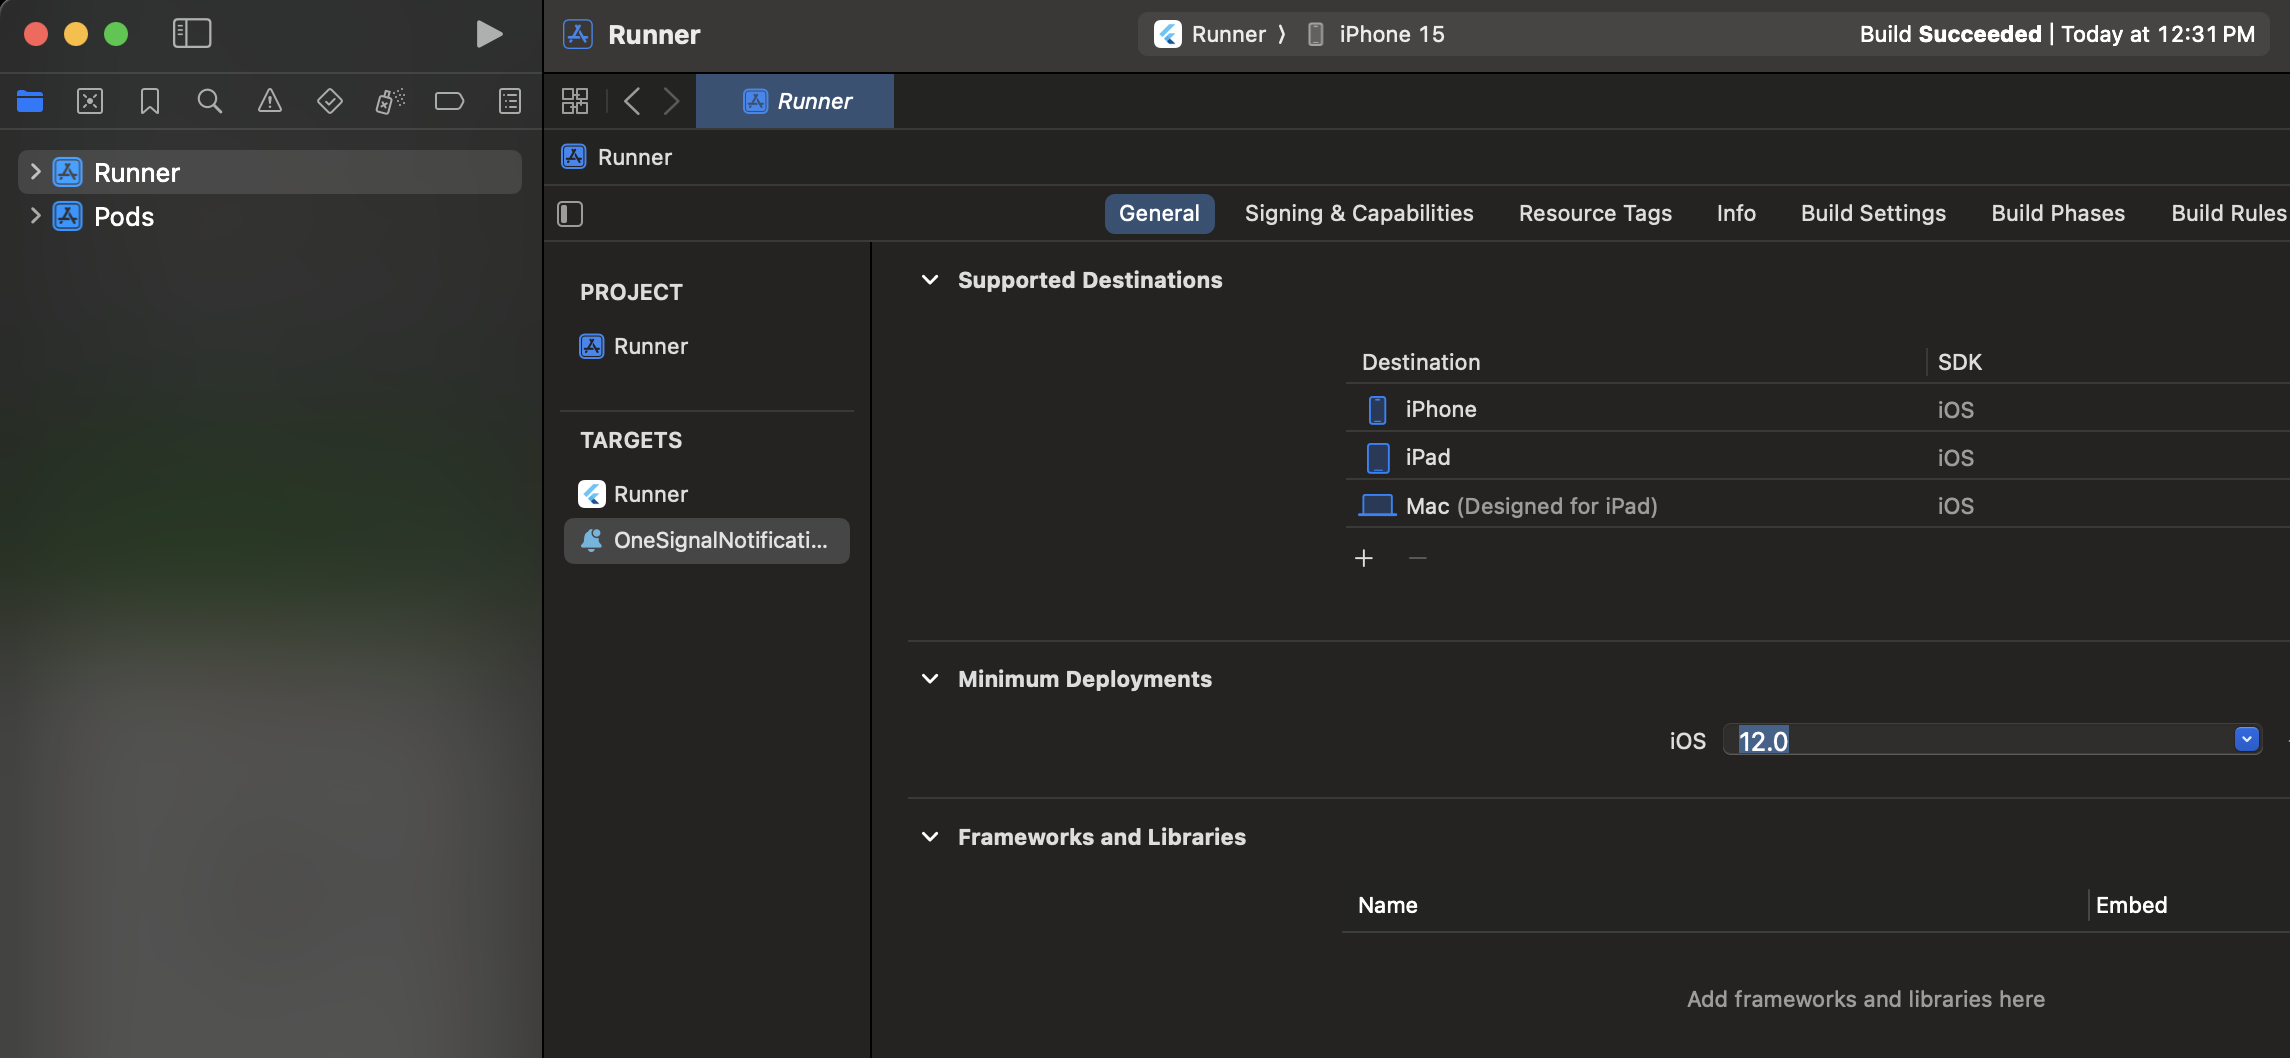
Task: Select Runner in the project navigator
Action: (x=270, y=172)
